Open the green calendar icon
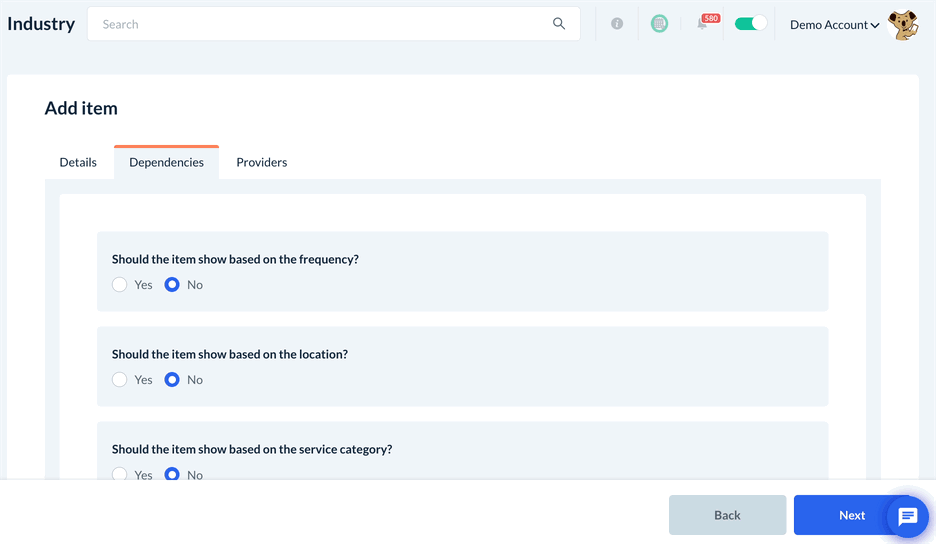The height and width of the screenshot is (544, 936). coord(659,24)
